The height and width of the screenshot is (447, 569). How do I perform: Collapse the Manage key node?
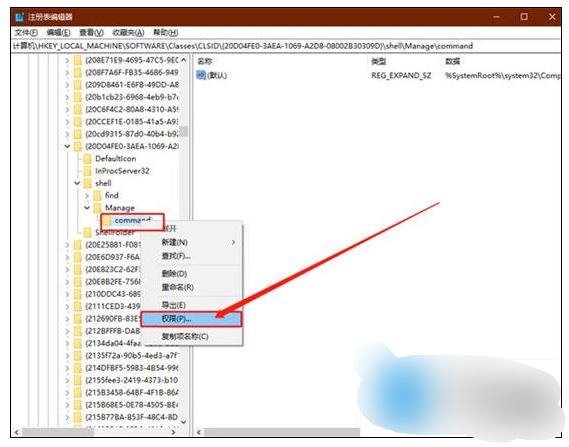(x=87, y=208)
